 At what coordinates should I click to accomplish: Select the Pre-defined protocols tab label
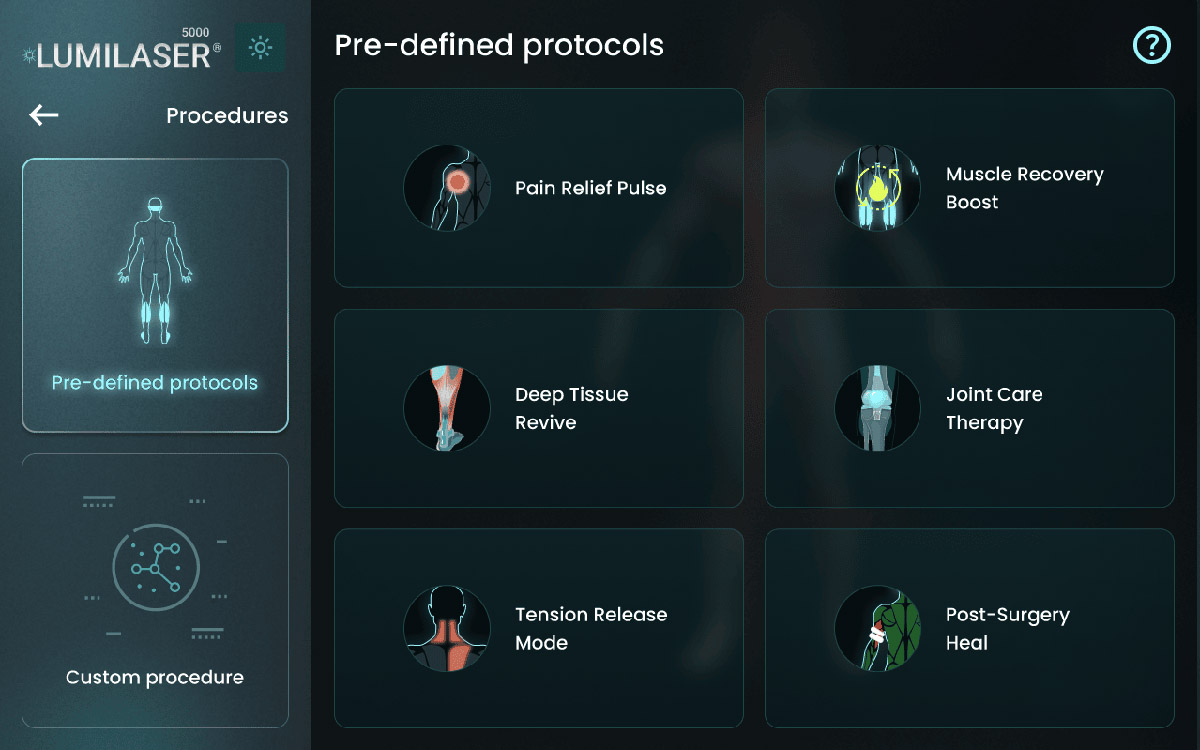tap(155, 383)
